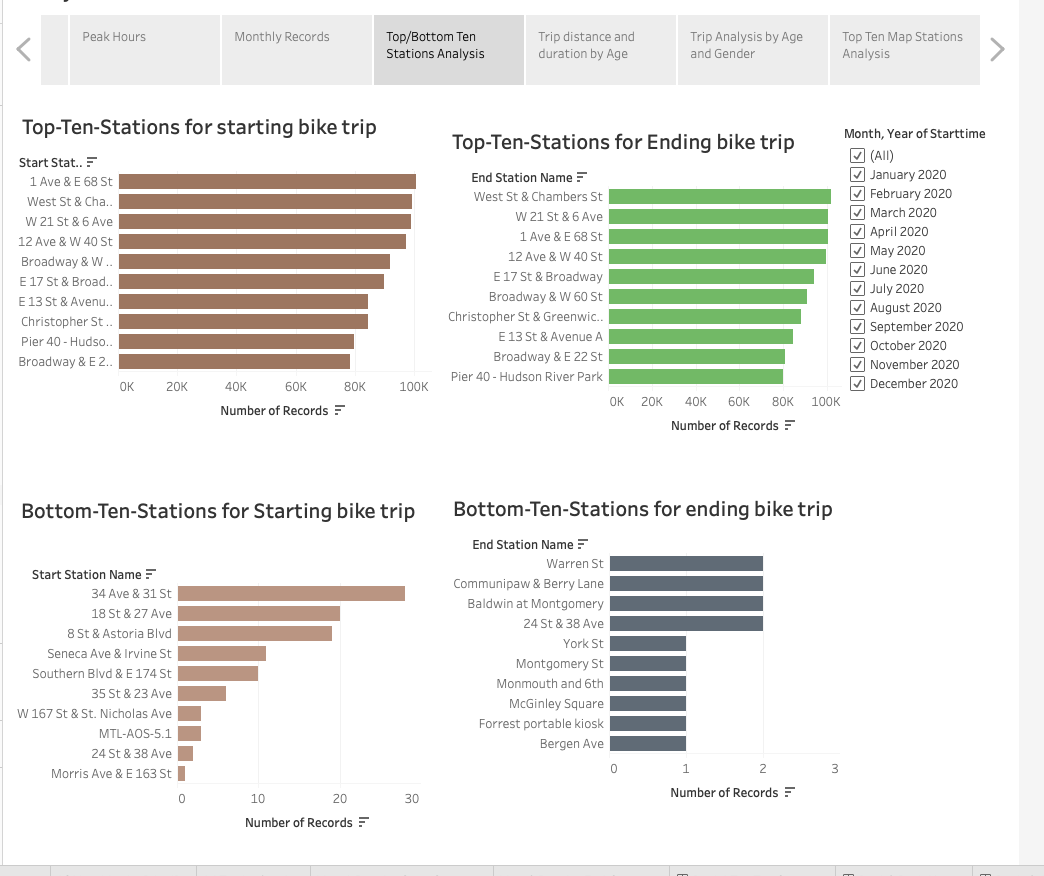Open the Peak Hours tab
The height and width of the screenshot is (876, 1044).
click(x=143, y=49)
